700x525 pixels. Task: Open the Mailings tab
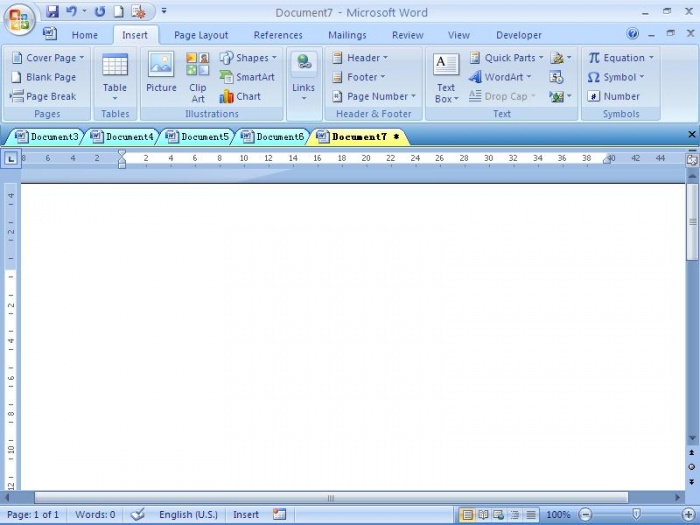(x=347, y=35)
